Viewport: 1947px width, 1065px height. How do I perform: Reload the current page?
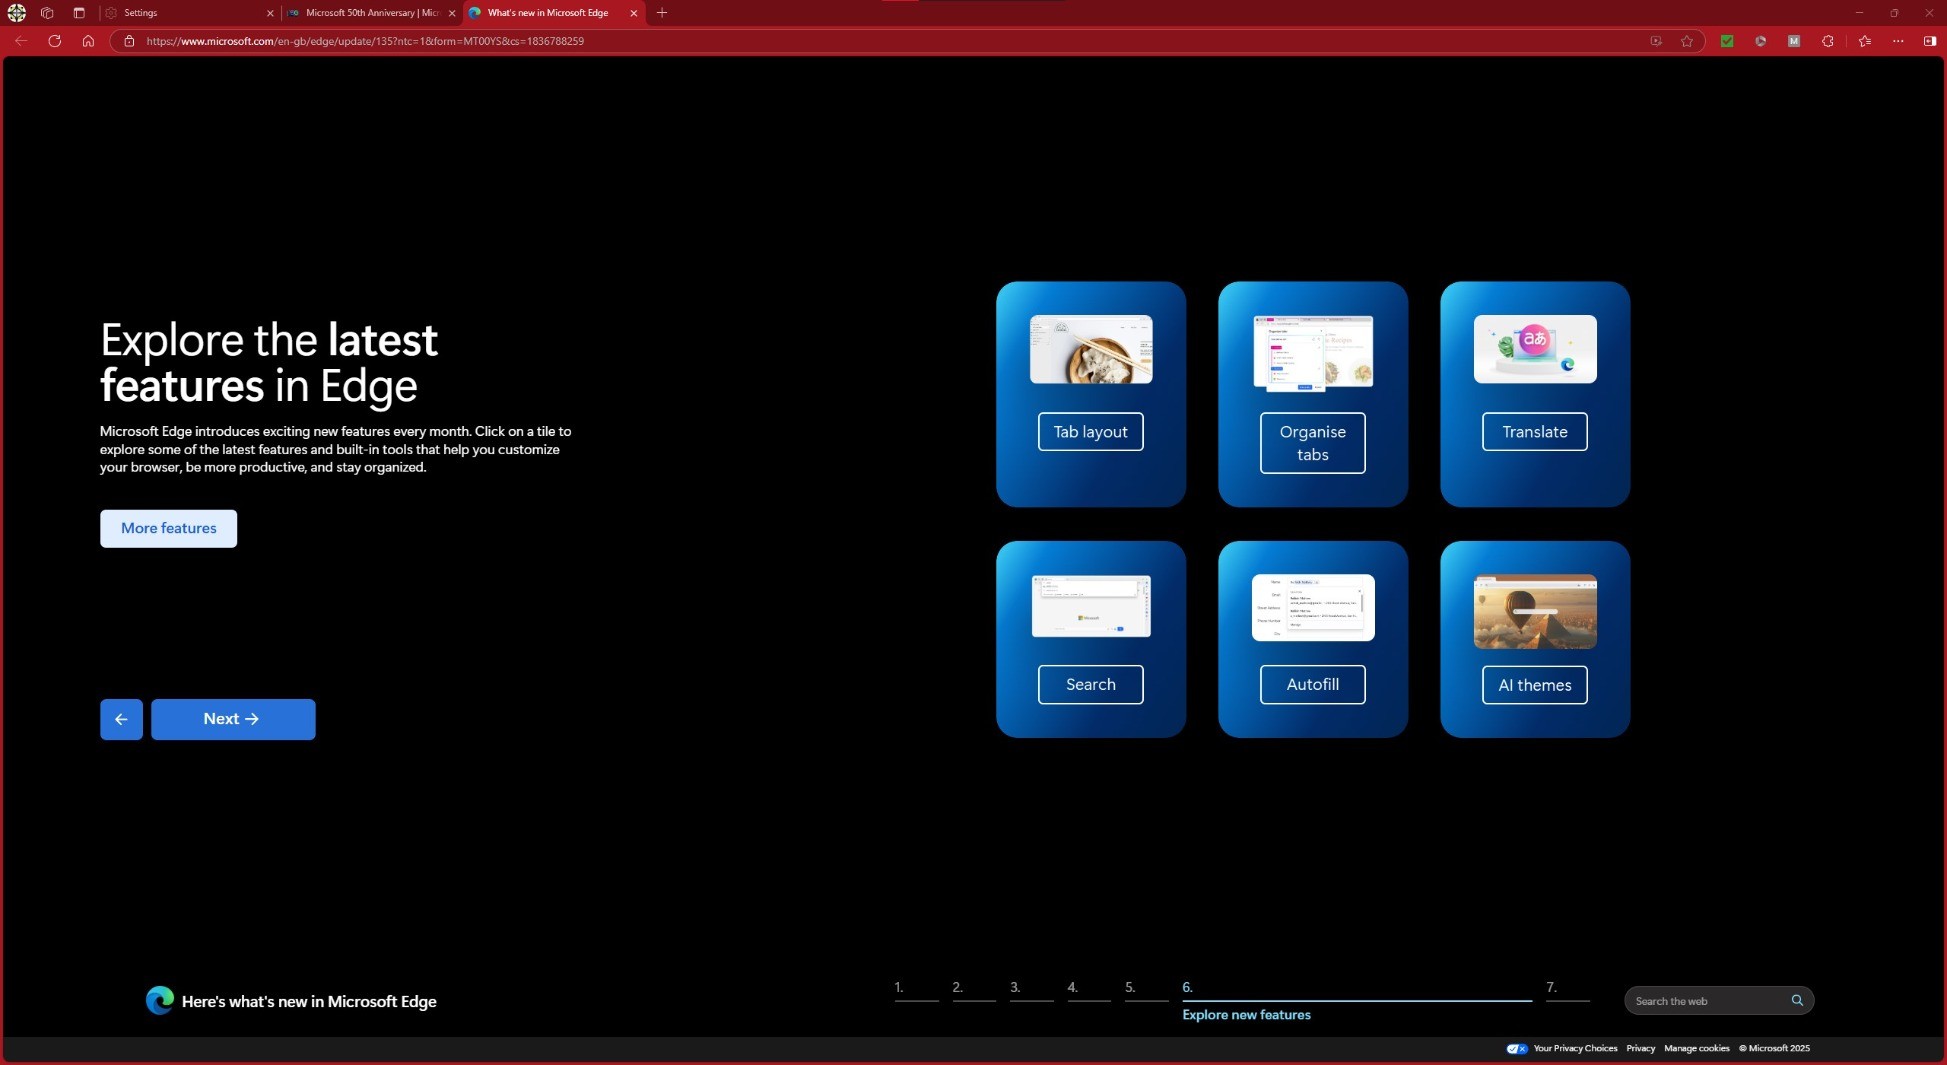(55, 41)
